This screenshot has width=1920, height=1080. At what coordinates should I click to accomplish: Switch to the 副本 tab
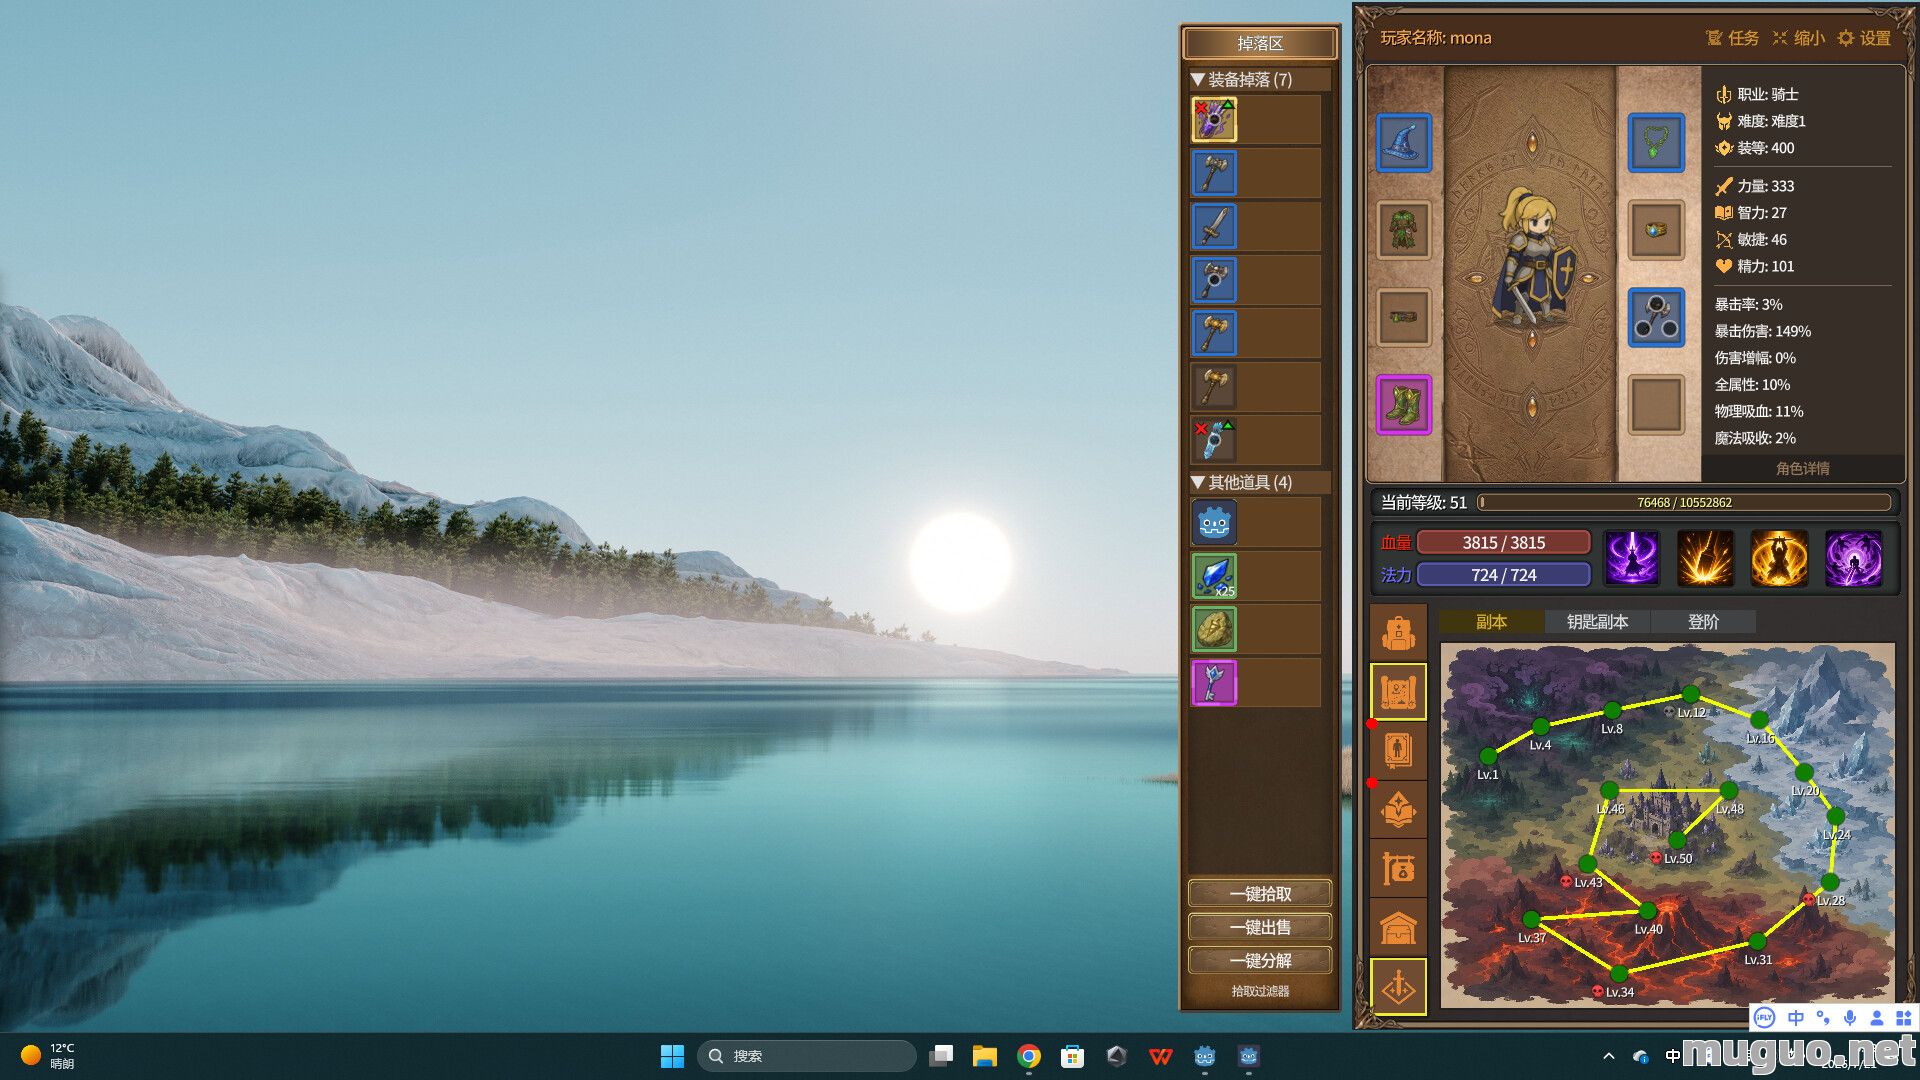coord(1491,622)
